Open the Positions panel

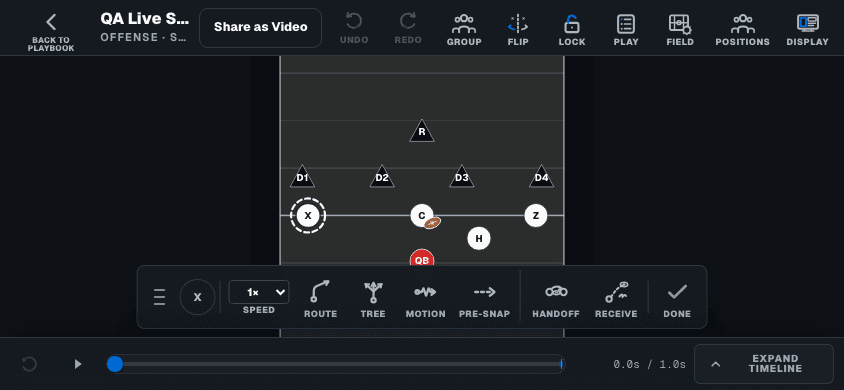click(742, 30)
